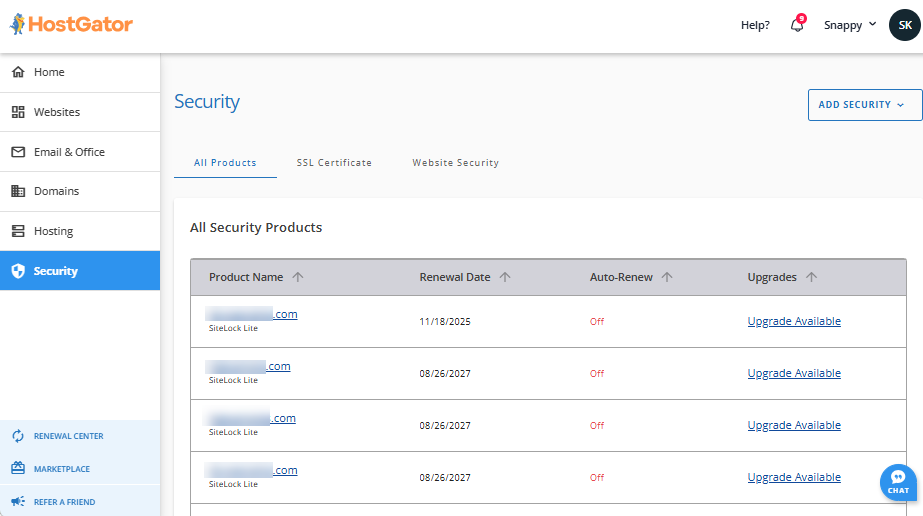
Task: Click the All Security Products heading
Action: (x=256, y=228)
